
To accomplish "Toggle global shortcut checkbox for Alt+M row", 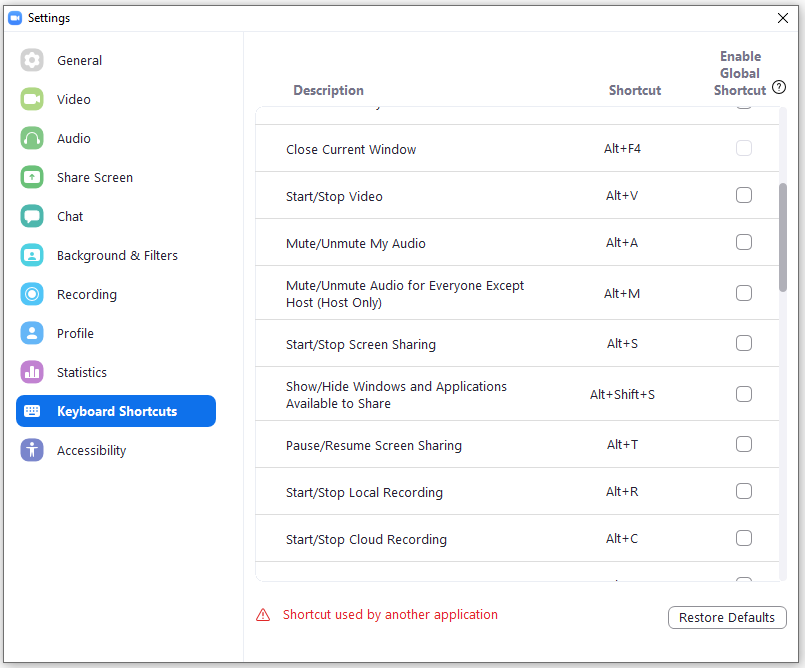I will 744,293.
